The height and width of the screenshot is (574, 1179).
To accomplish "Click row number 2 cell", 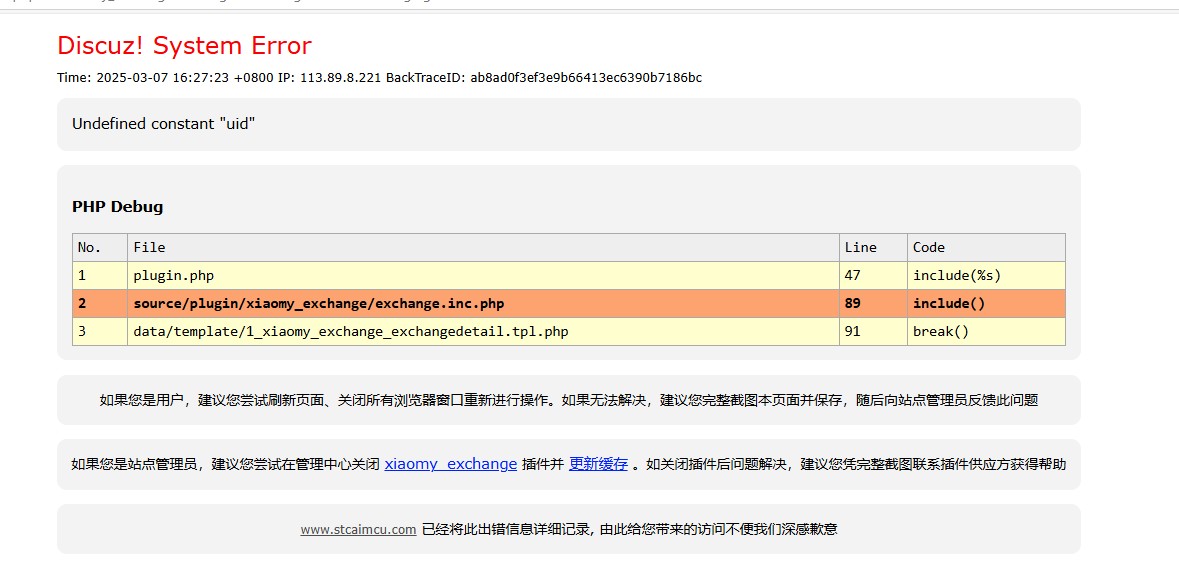I will [x=100, y=304].
